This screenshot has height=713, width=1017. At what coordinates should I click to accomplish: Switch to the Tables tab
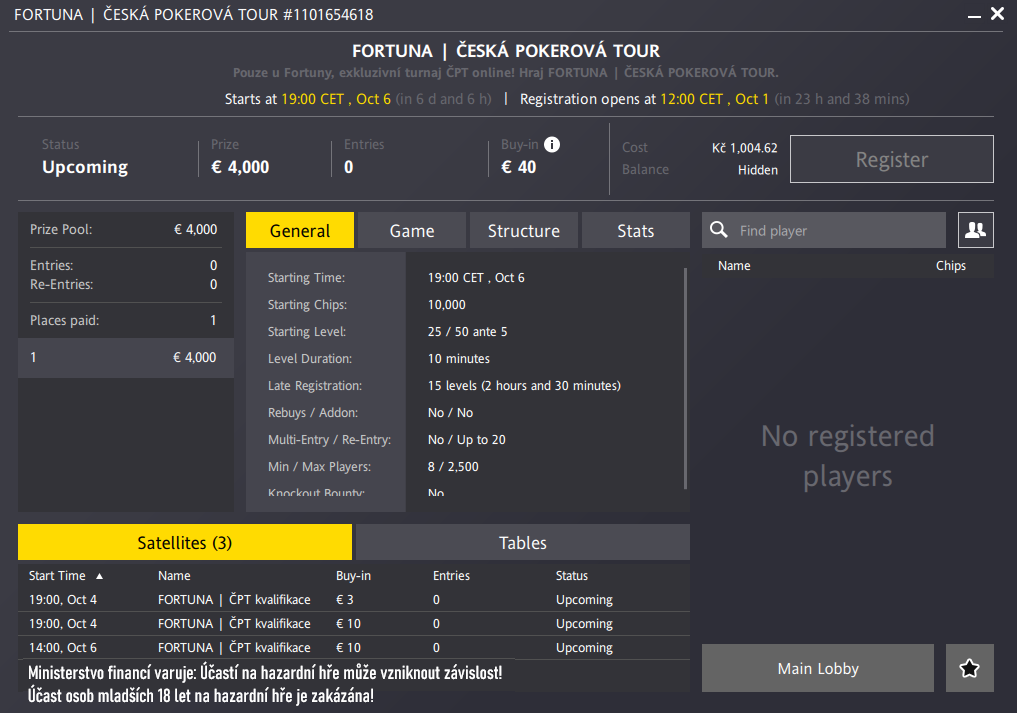tap(523, 542)
